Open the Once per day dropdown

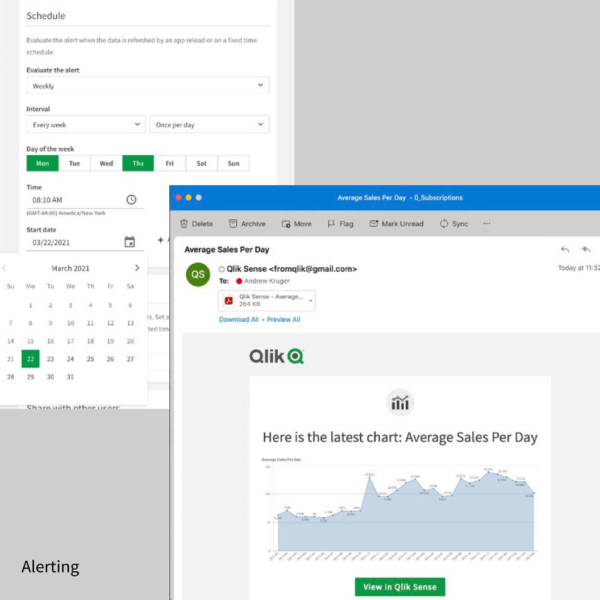[x=209, y=124]
